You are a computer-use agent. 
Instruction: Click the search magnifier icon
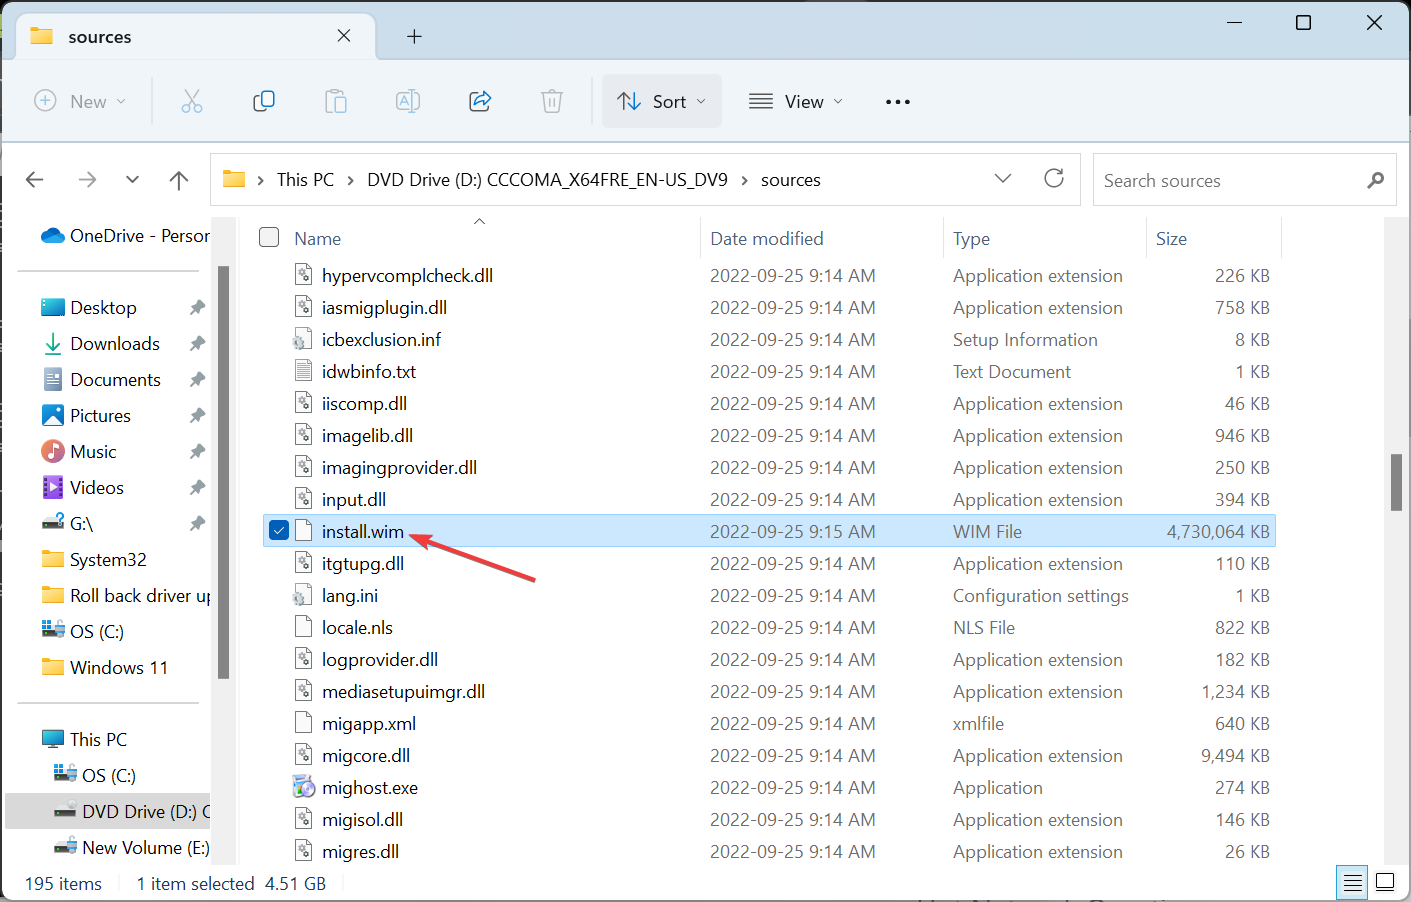tap(1376, 180)
